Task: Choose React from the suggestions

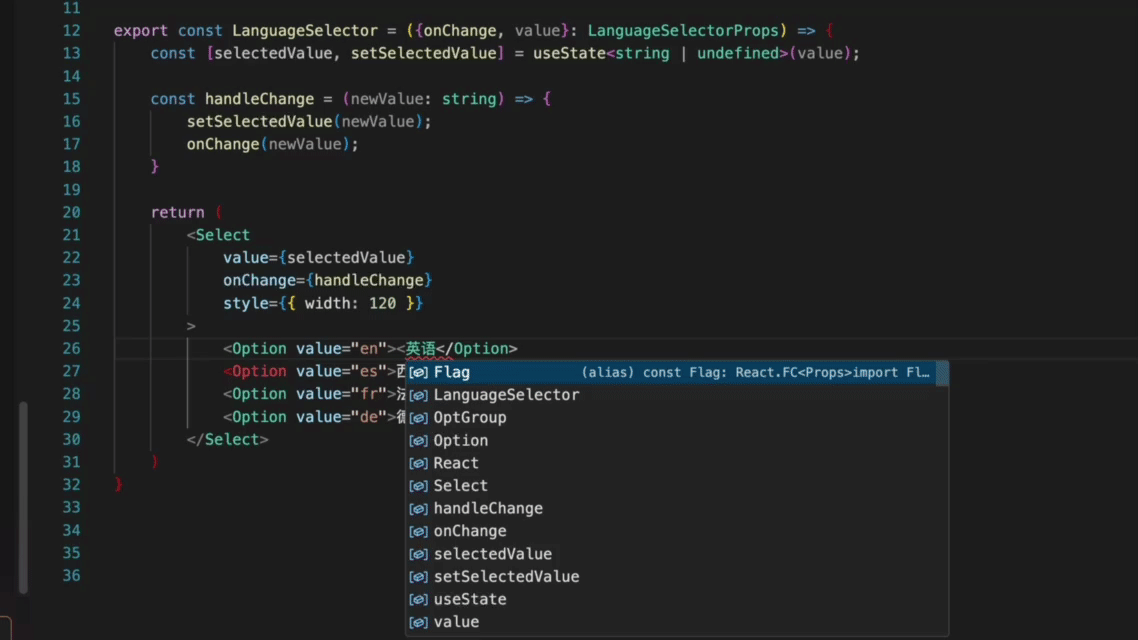Action: click(676, 463)
